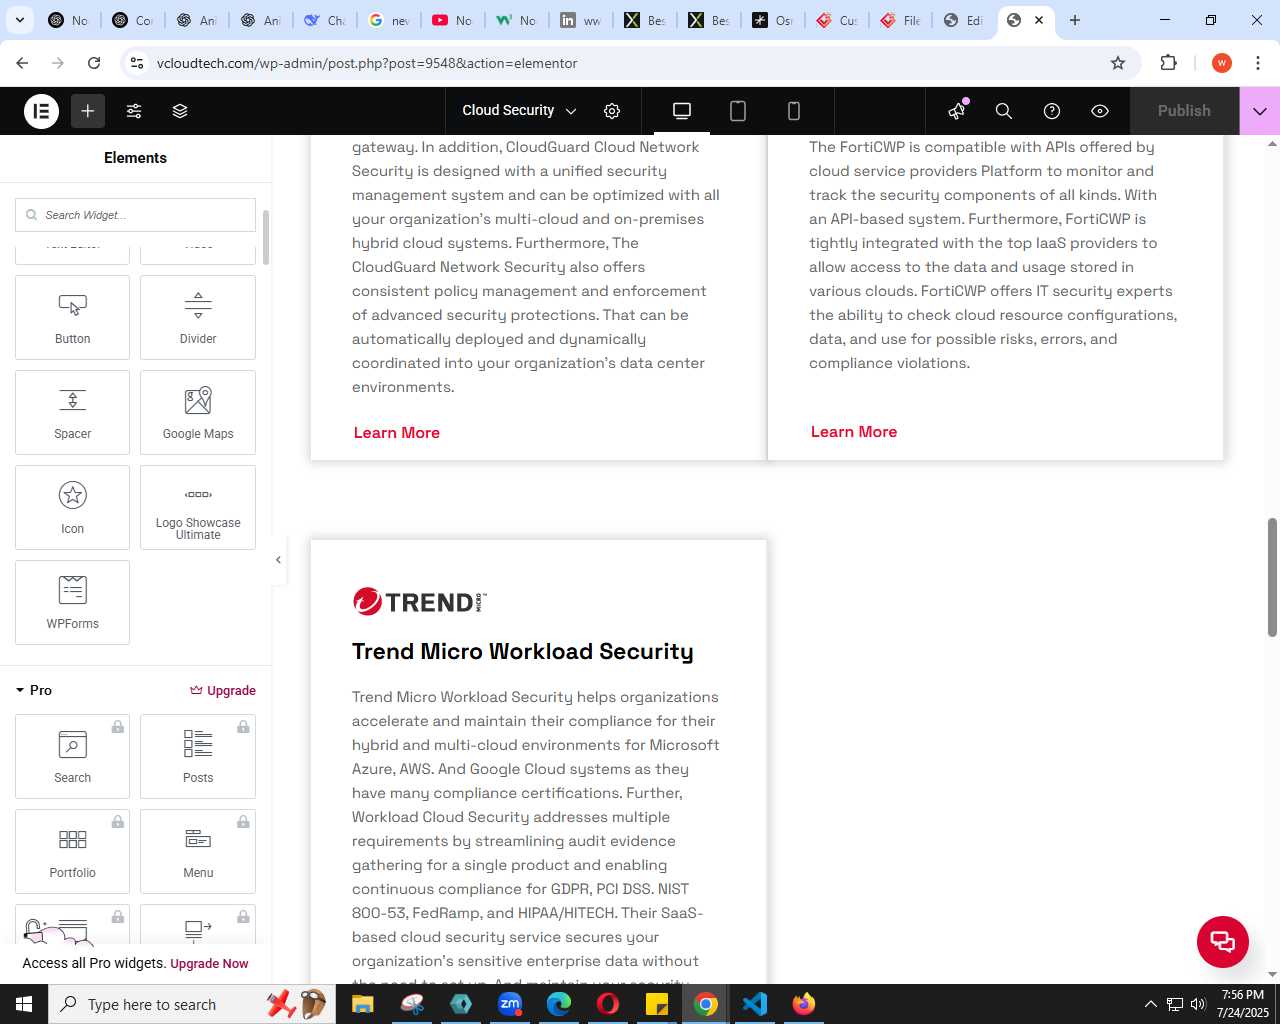Select the Icon widget
This screenshot has width=1280, height=1024.
click(72, 507)
